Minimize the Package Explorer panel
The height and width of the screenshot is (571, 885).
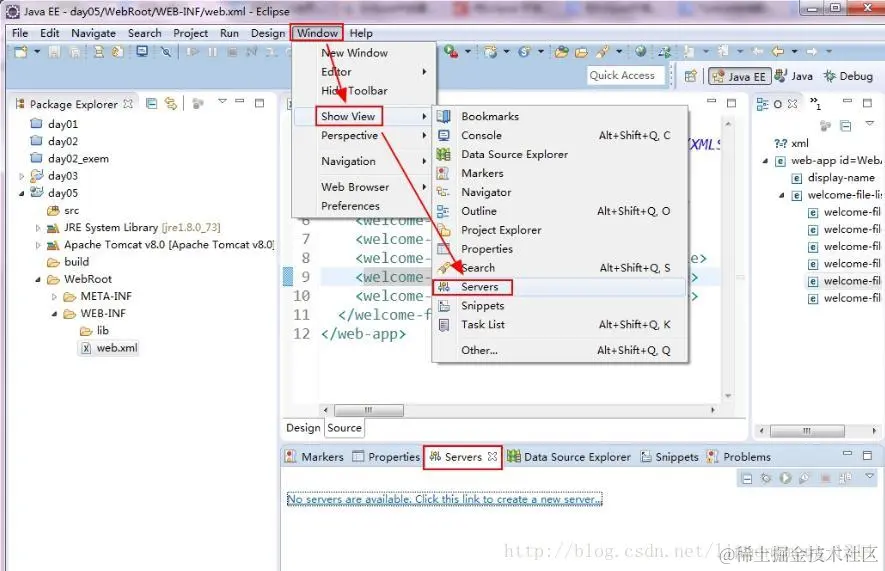pyautogui.click(x=240, y=102)
